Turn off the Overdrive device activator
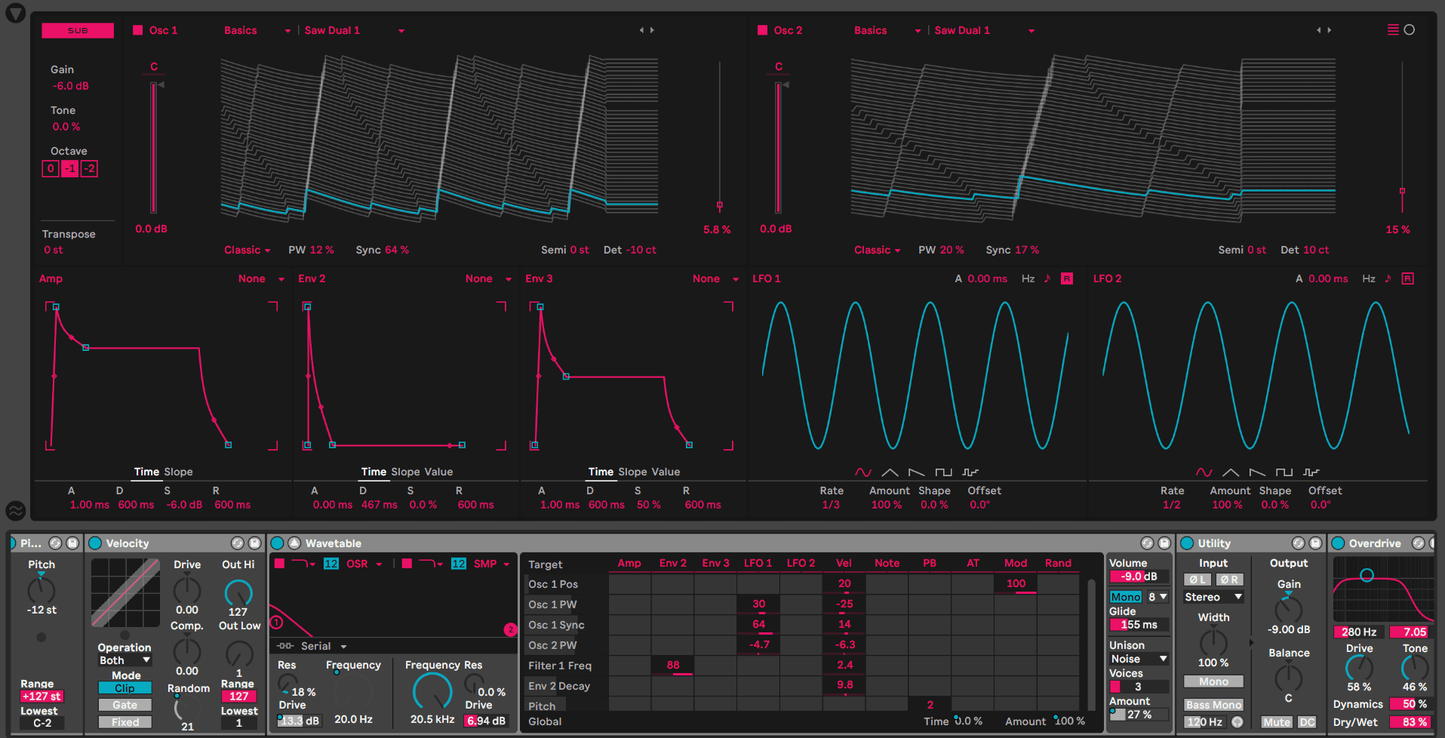Viewport: 1445px width, 738px height. [1338, 543]
